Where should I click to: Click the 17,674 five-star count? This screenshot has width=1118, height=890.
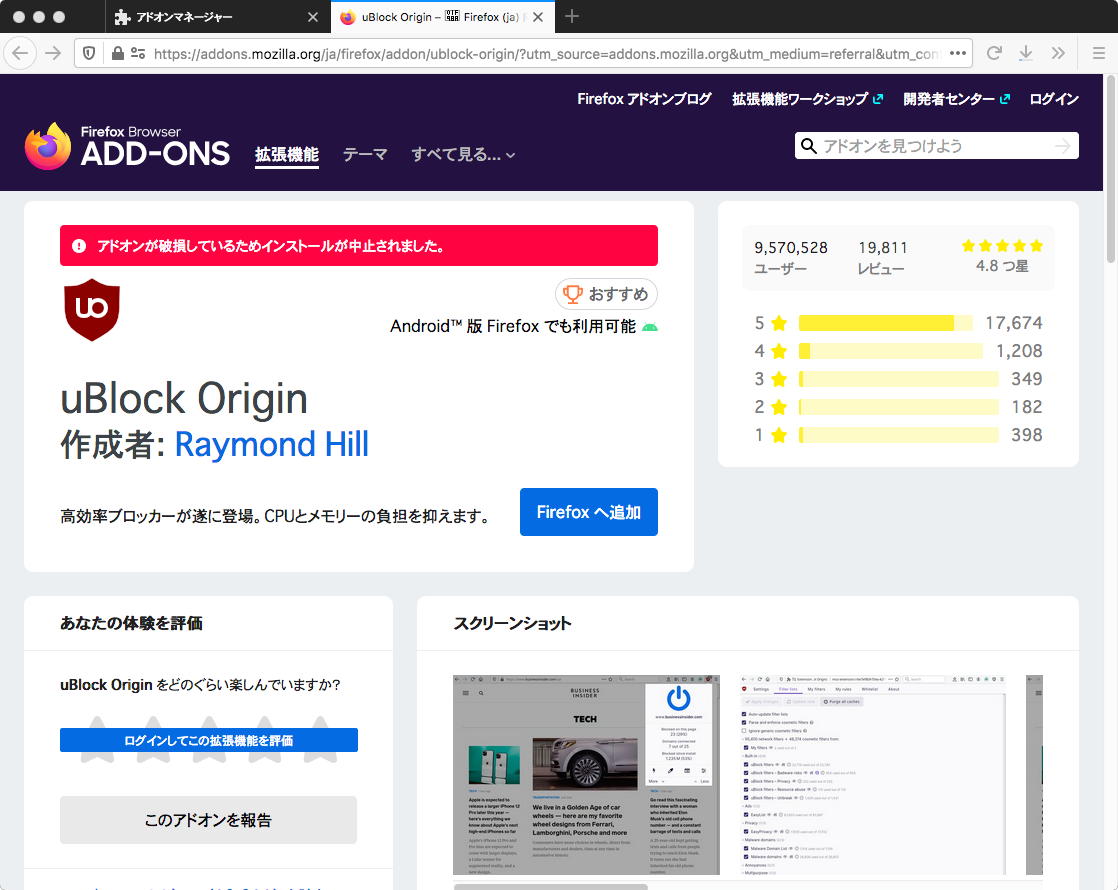pos(1013,323)
